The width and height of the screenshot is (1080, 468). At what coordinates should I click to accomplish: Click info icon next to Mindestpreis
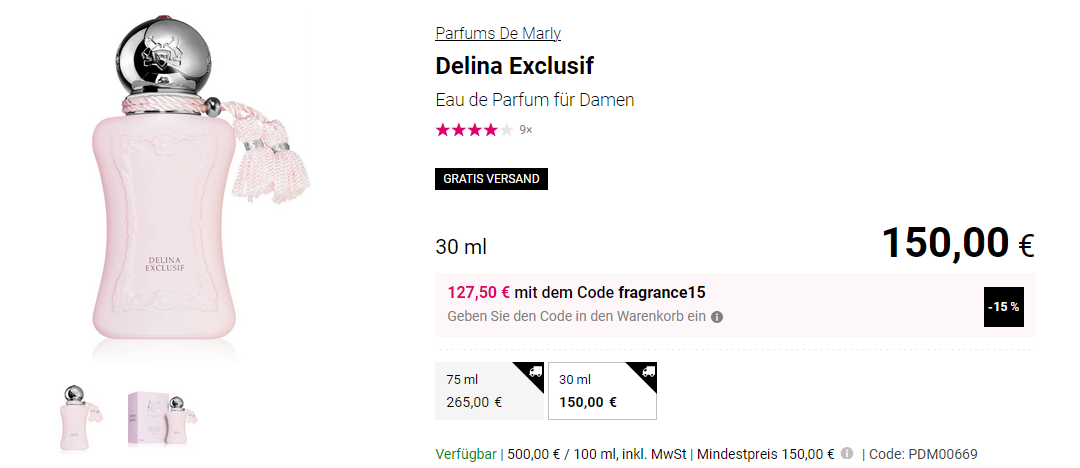[847, 453]
